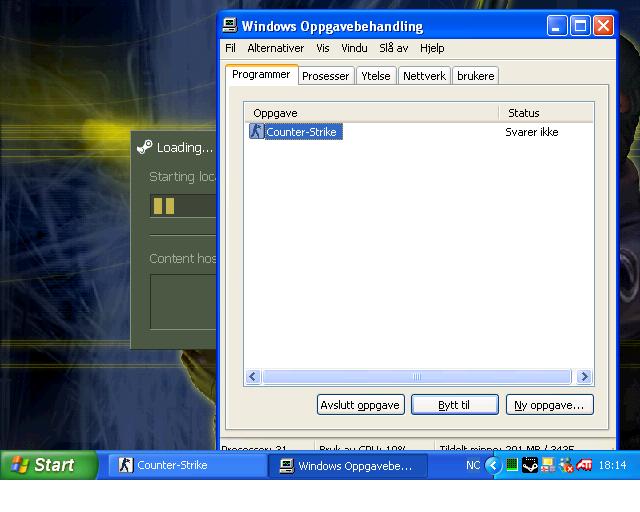Click the left arrow of horizontal scrollbar

(253, 376)
